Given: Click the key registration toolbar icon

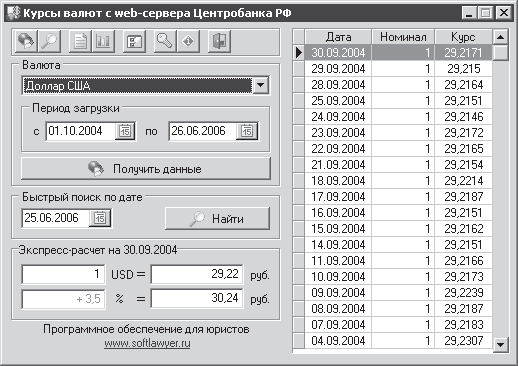Looking at the screenshot, I should point(165,42).
